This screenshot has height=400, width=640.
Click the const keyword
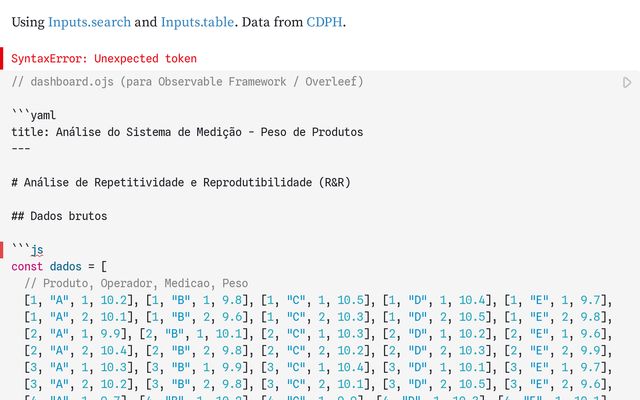(27, 267)
